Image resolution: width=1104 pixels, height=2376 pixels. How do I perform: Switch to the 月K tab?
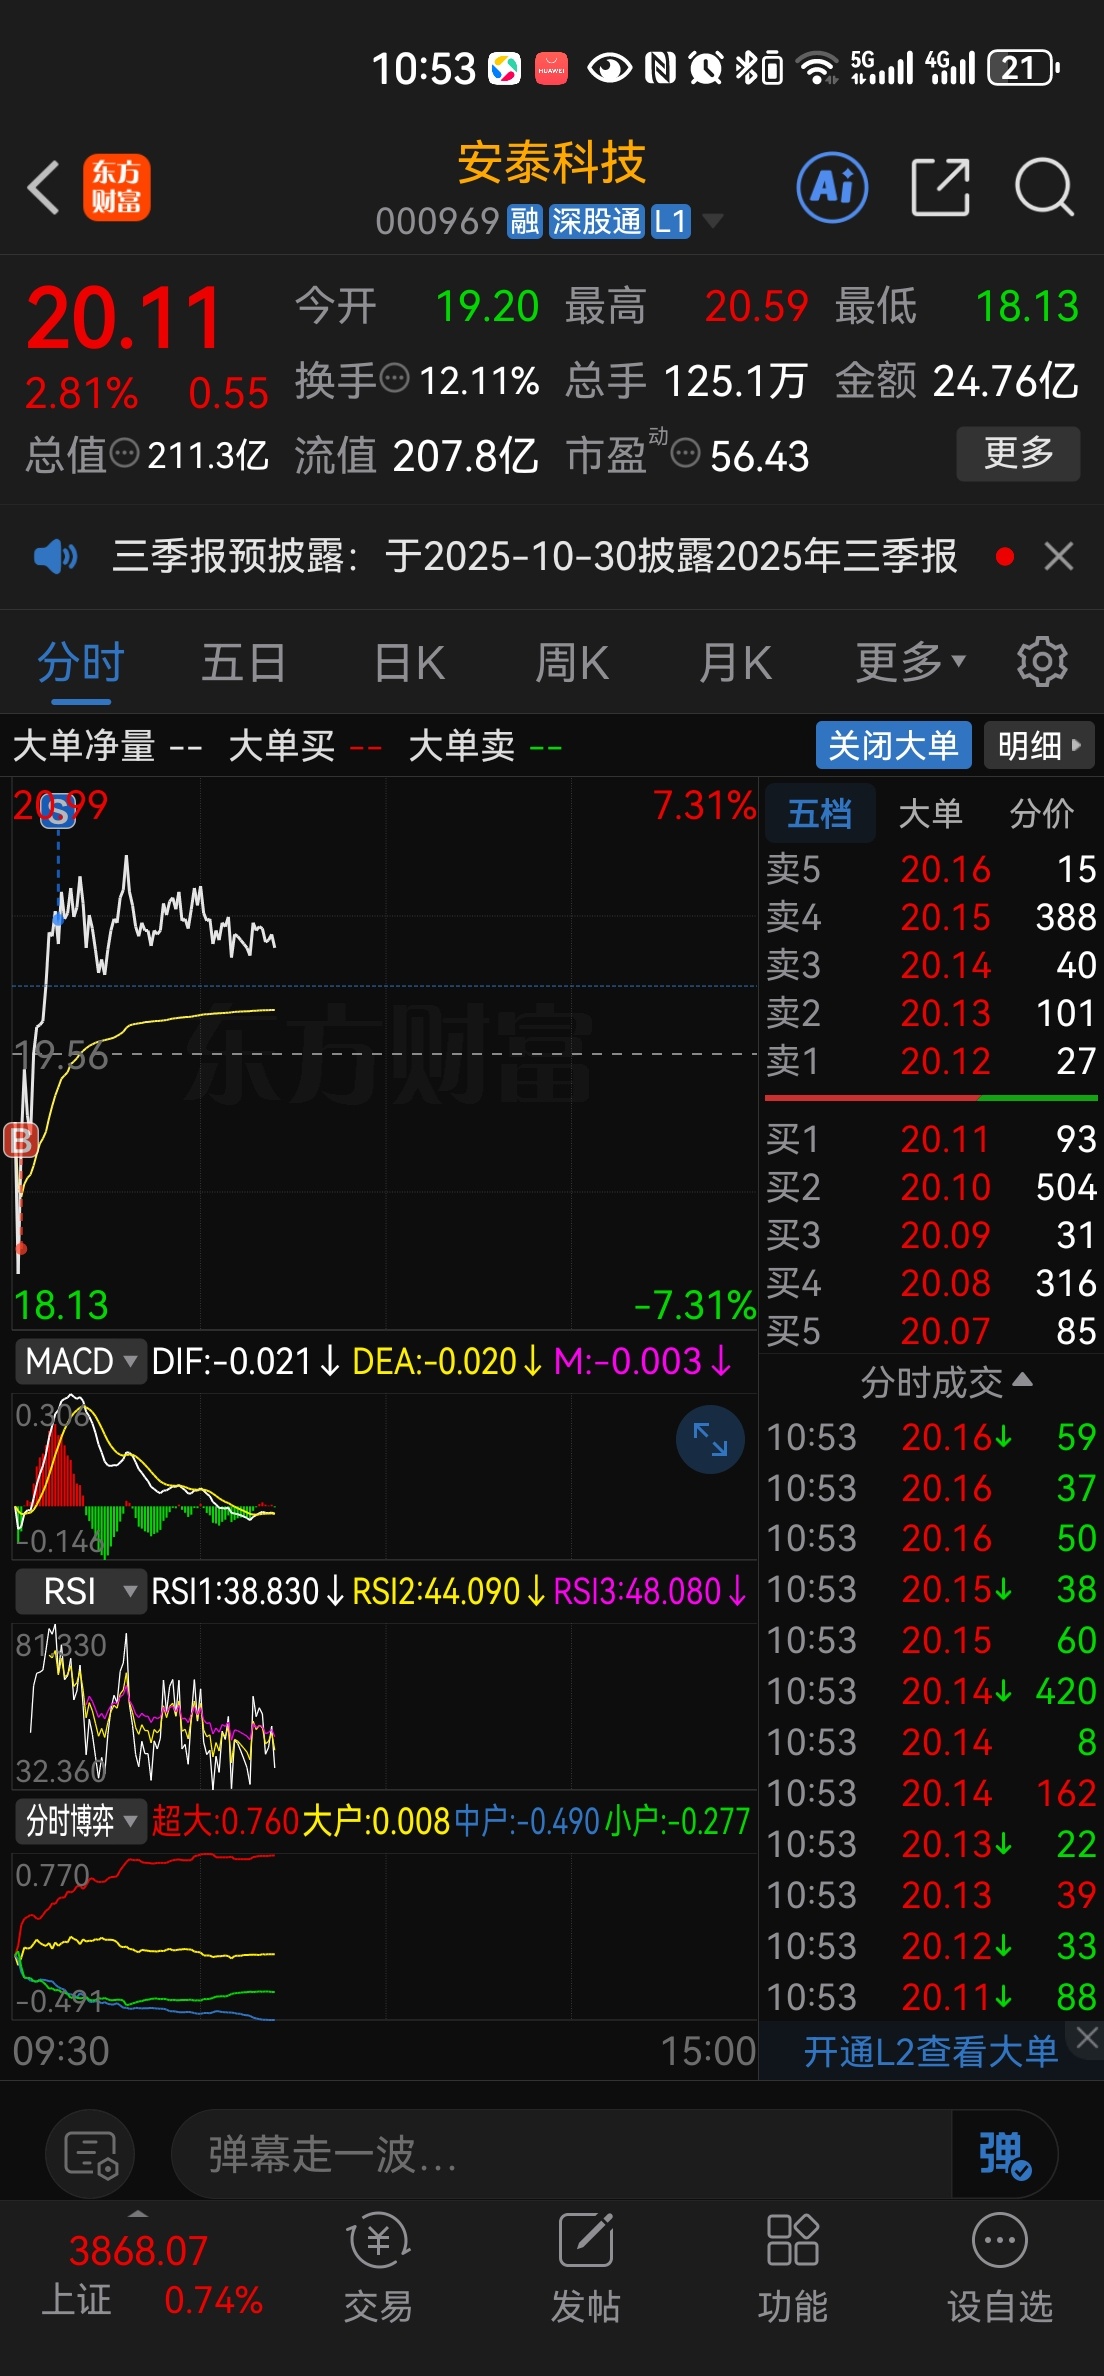point(735,662)
